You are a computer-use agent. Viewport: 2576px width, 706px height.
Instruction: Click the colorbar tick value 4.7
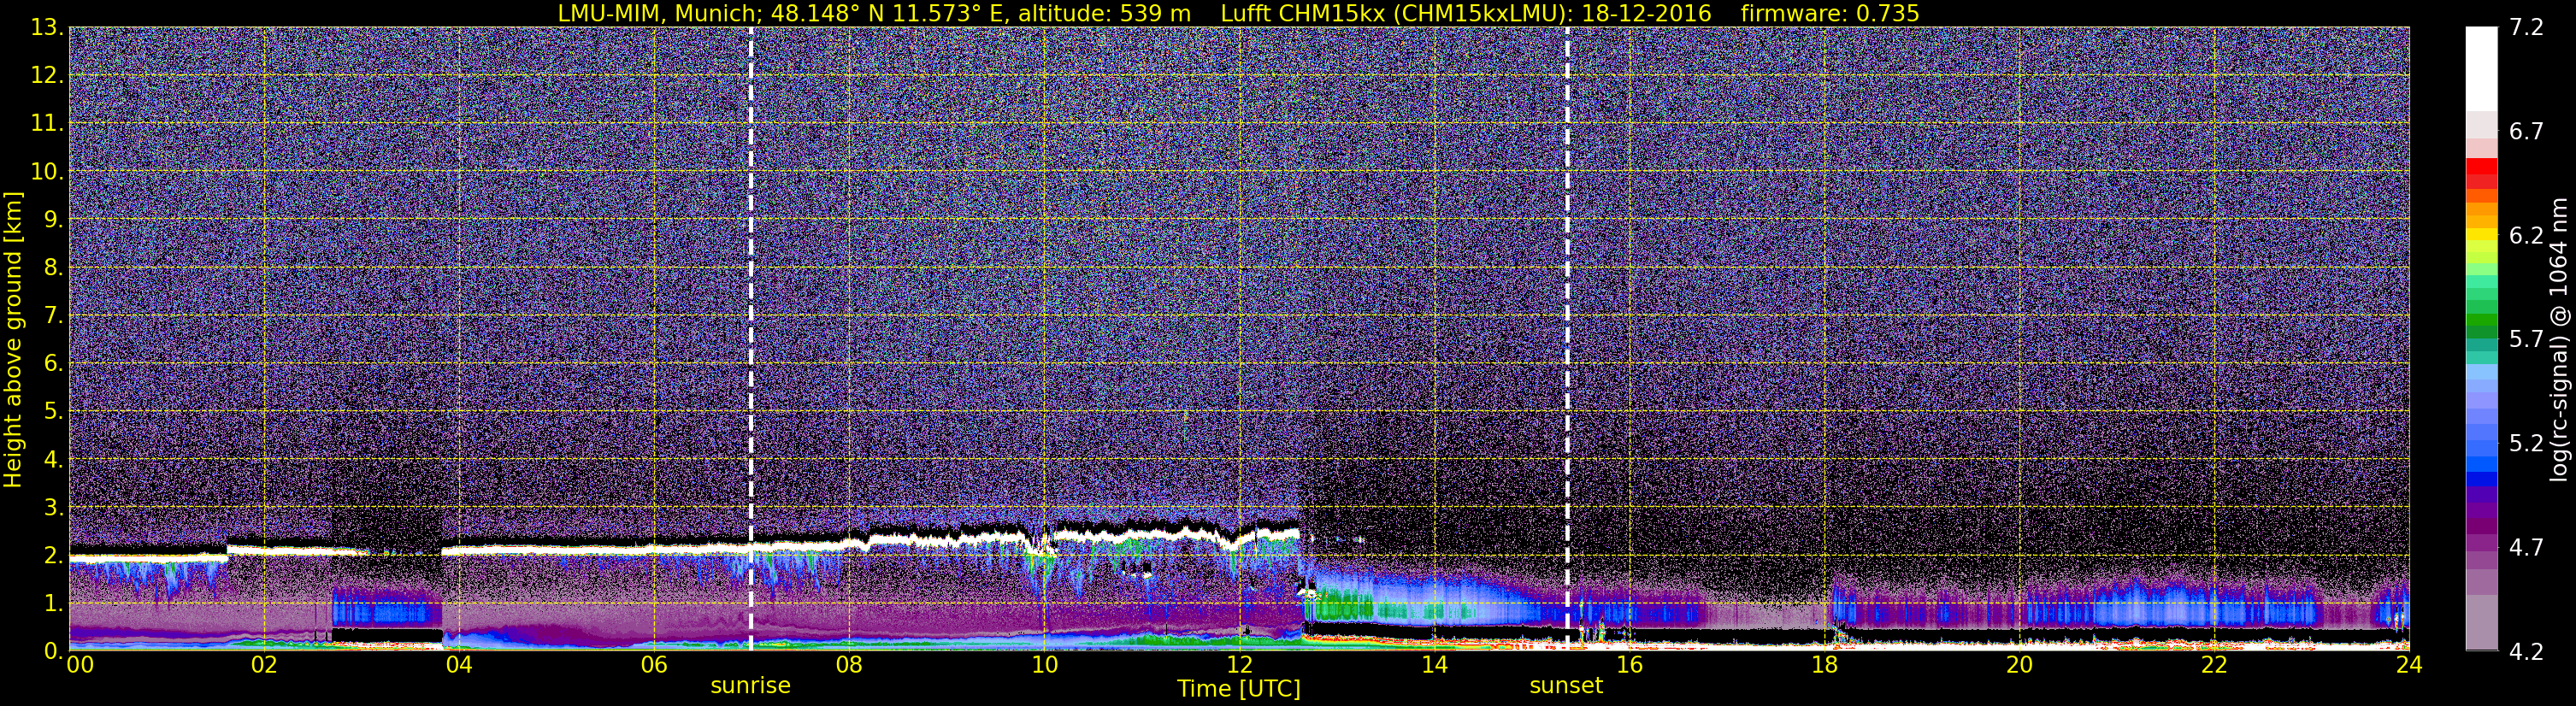click(x=2526, y=548)
